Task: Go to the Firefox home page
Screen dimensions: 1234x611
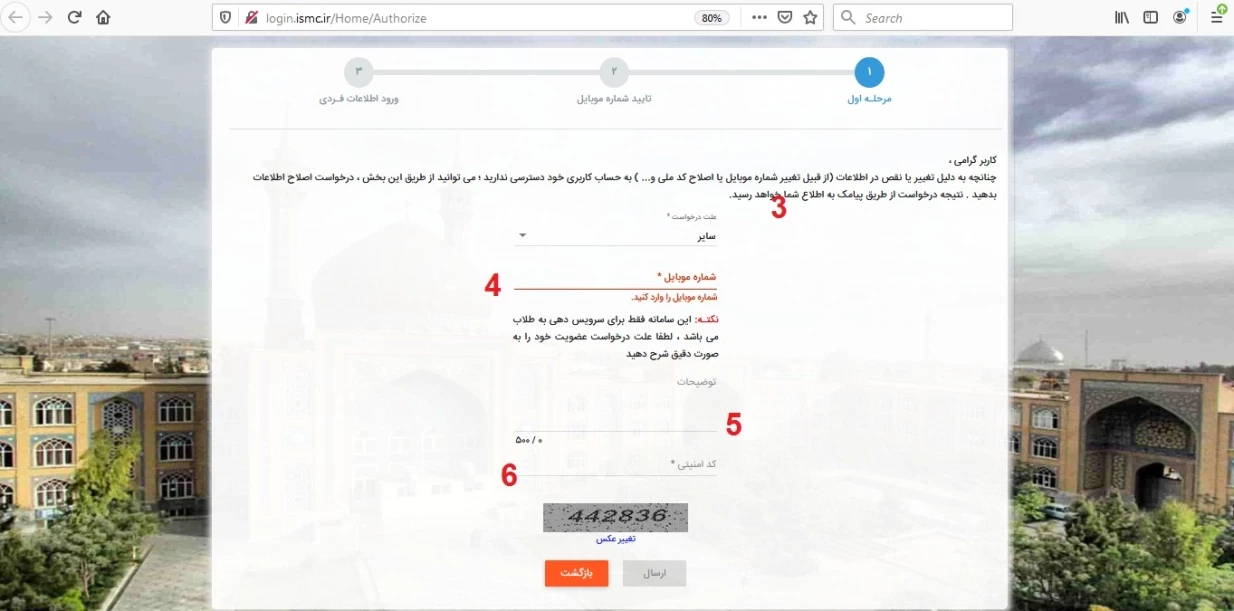Action: point(103,17)
